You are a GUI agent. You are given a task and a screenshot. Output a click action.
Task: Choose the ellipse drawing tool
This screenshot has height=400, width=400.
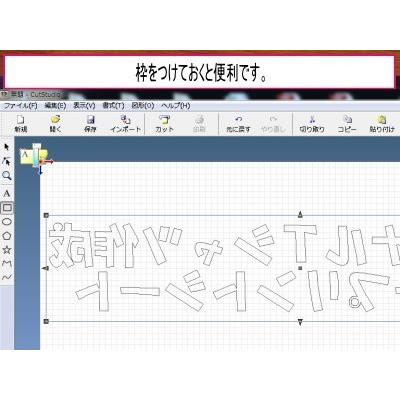pyautogui.click(x=7, y=222)
